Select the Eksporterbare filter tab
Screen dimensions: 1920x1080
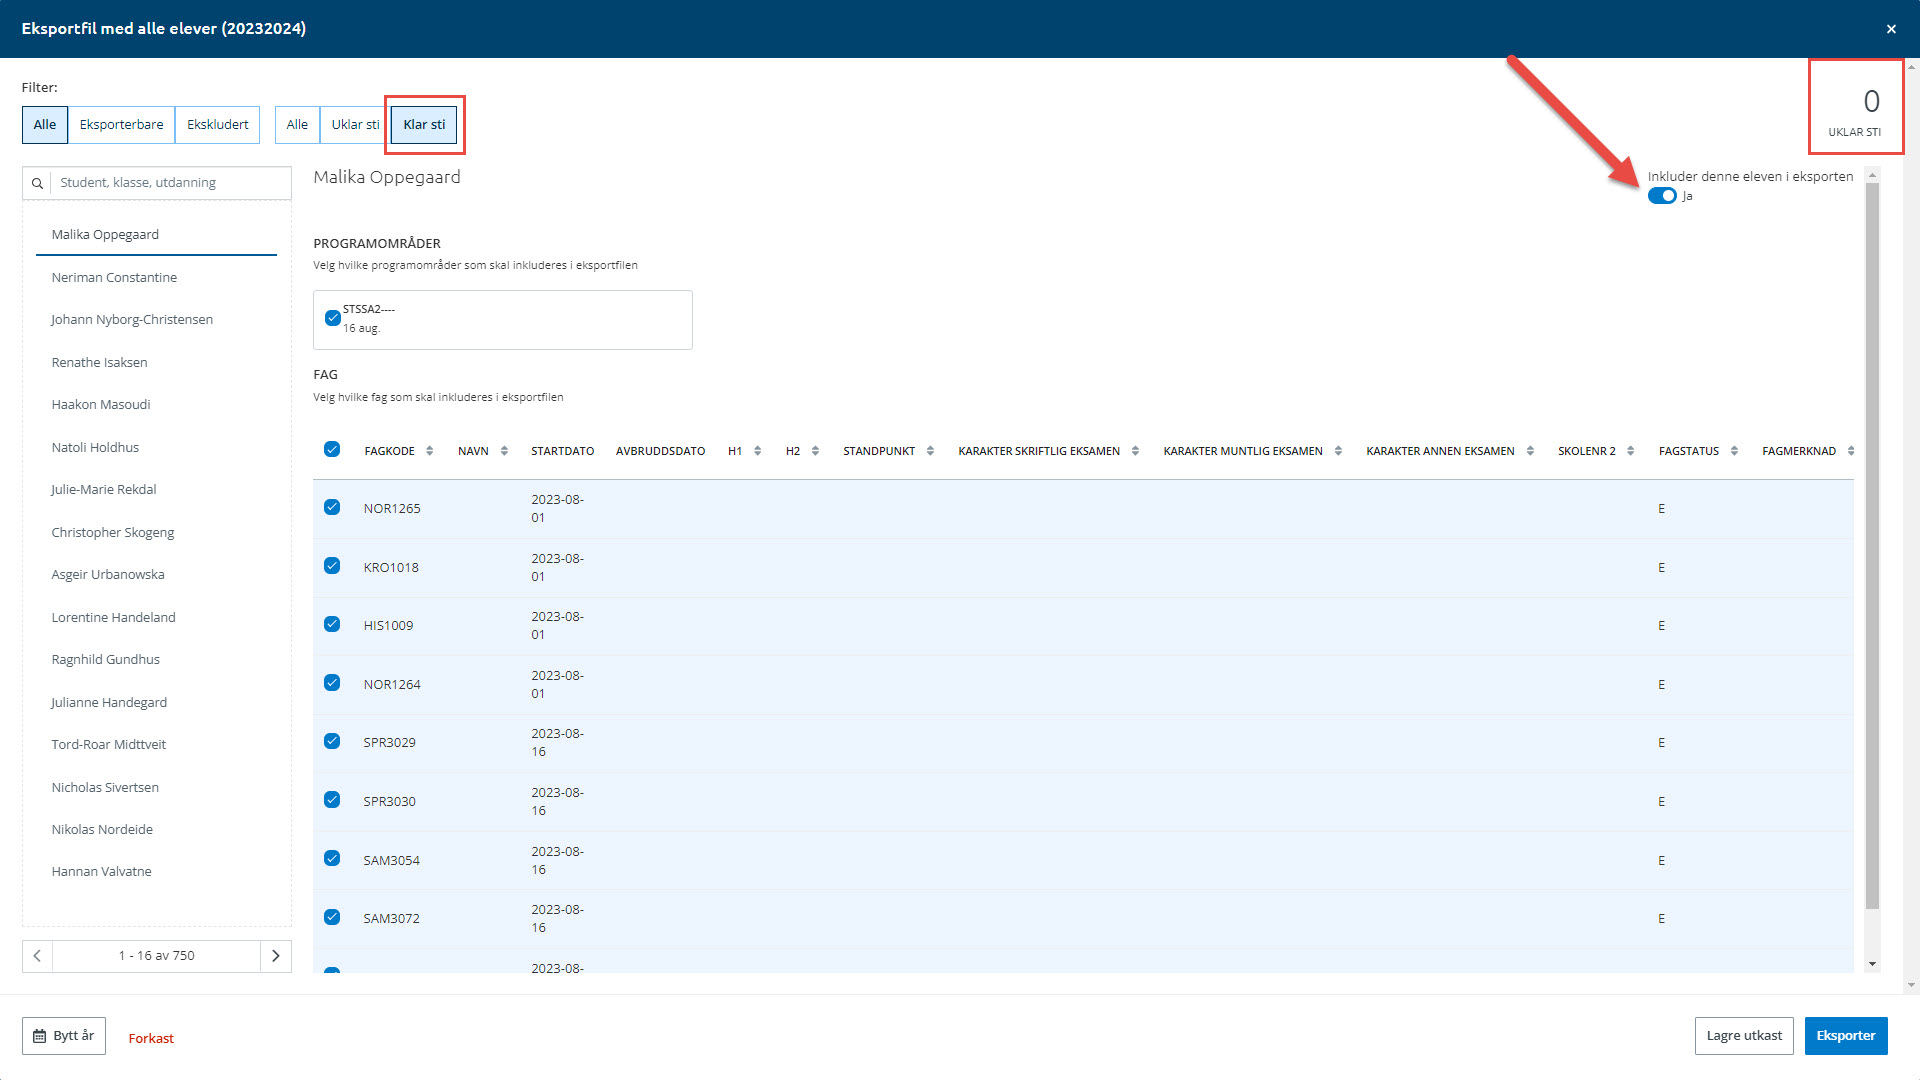click(121, 125)
